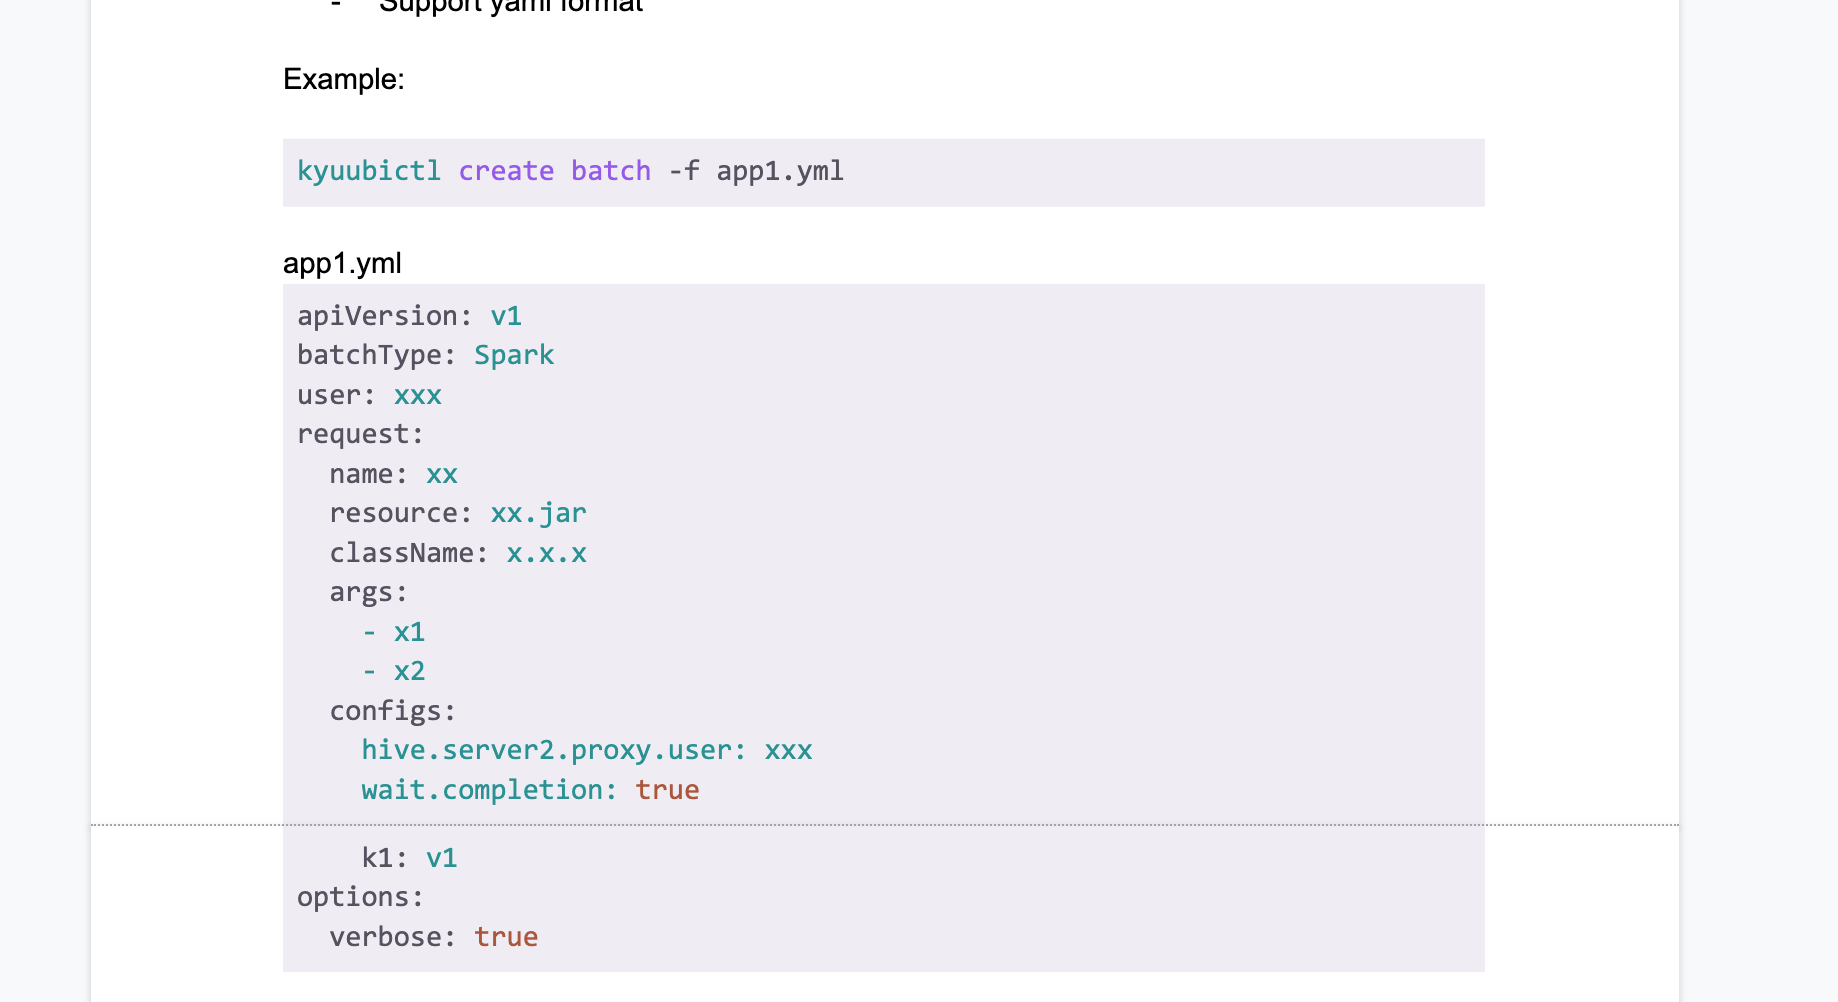This screenshot has width=1838, height=1002.
Task: Click the 'batchType: Spark' line
Action: click(425, 355)
